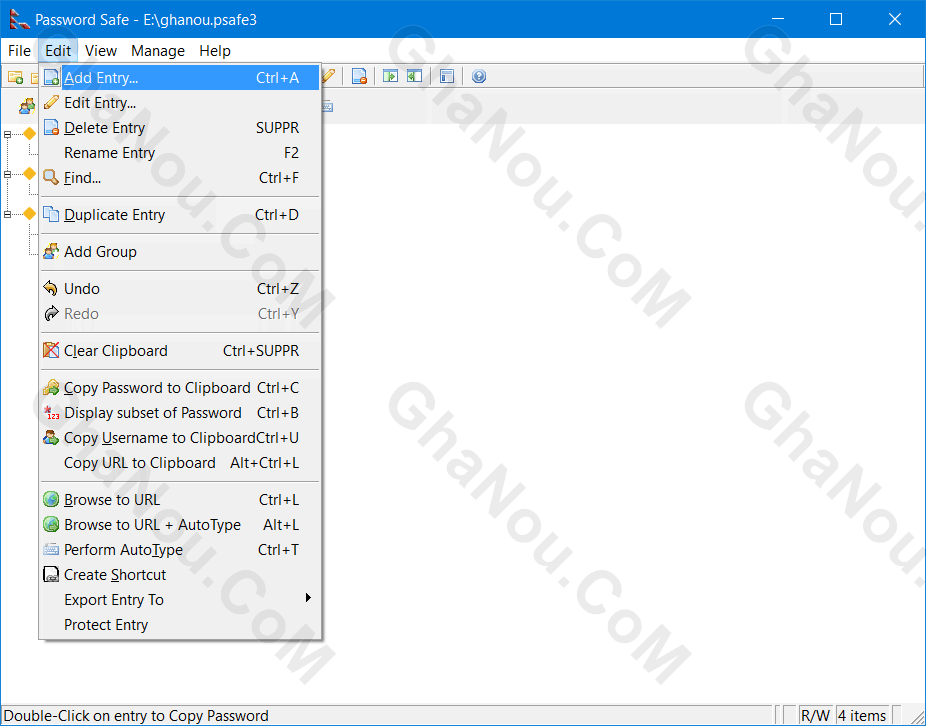Click the toolbar Collapse All icon
The height and width of the screenshot is (726, 926).
[x=415, y=76]
